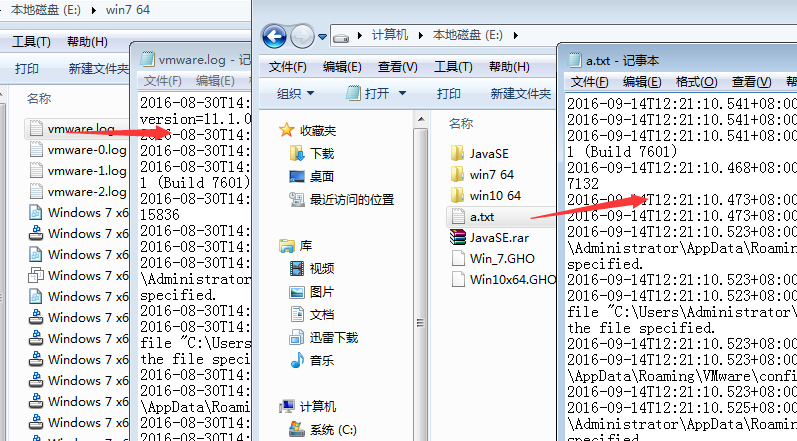This screenshot has width=797, height=441.
Task: Open the Tools menu in explorer
Action: click(x=453, y=67)
